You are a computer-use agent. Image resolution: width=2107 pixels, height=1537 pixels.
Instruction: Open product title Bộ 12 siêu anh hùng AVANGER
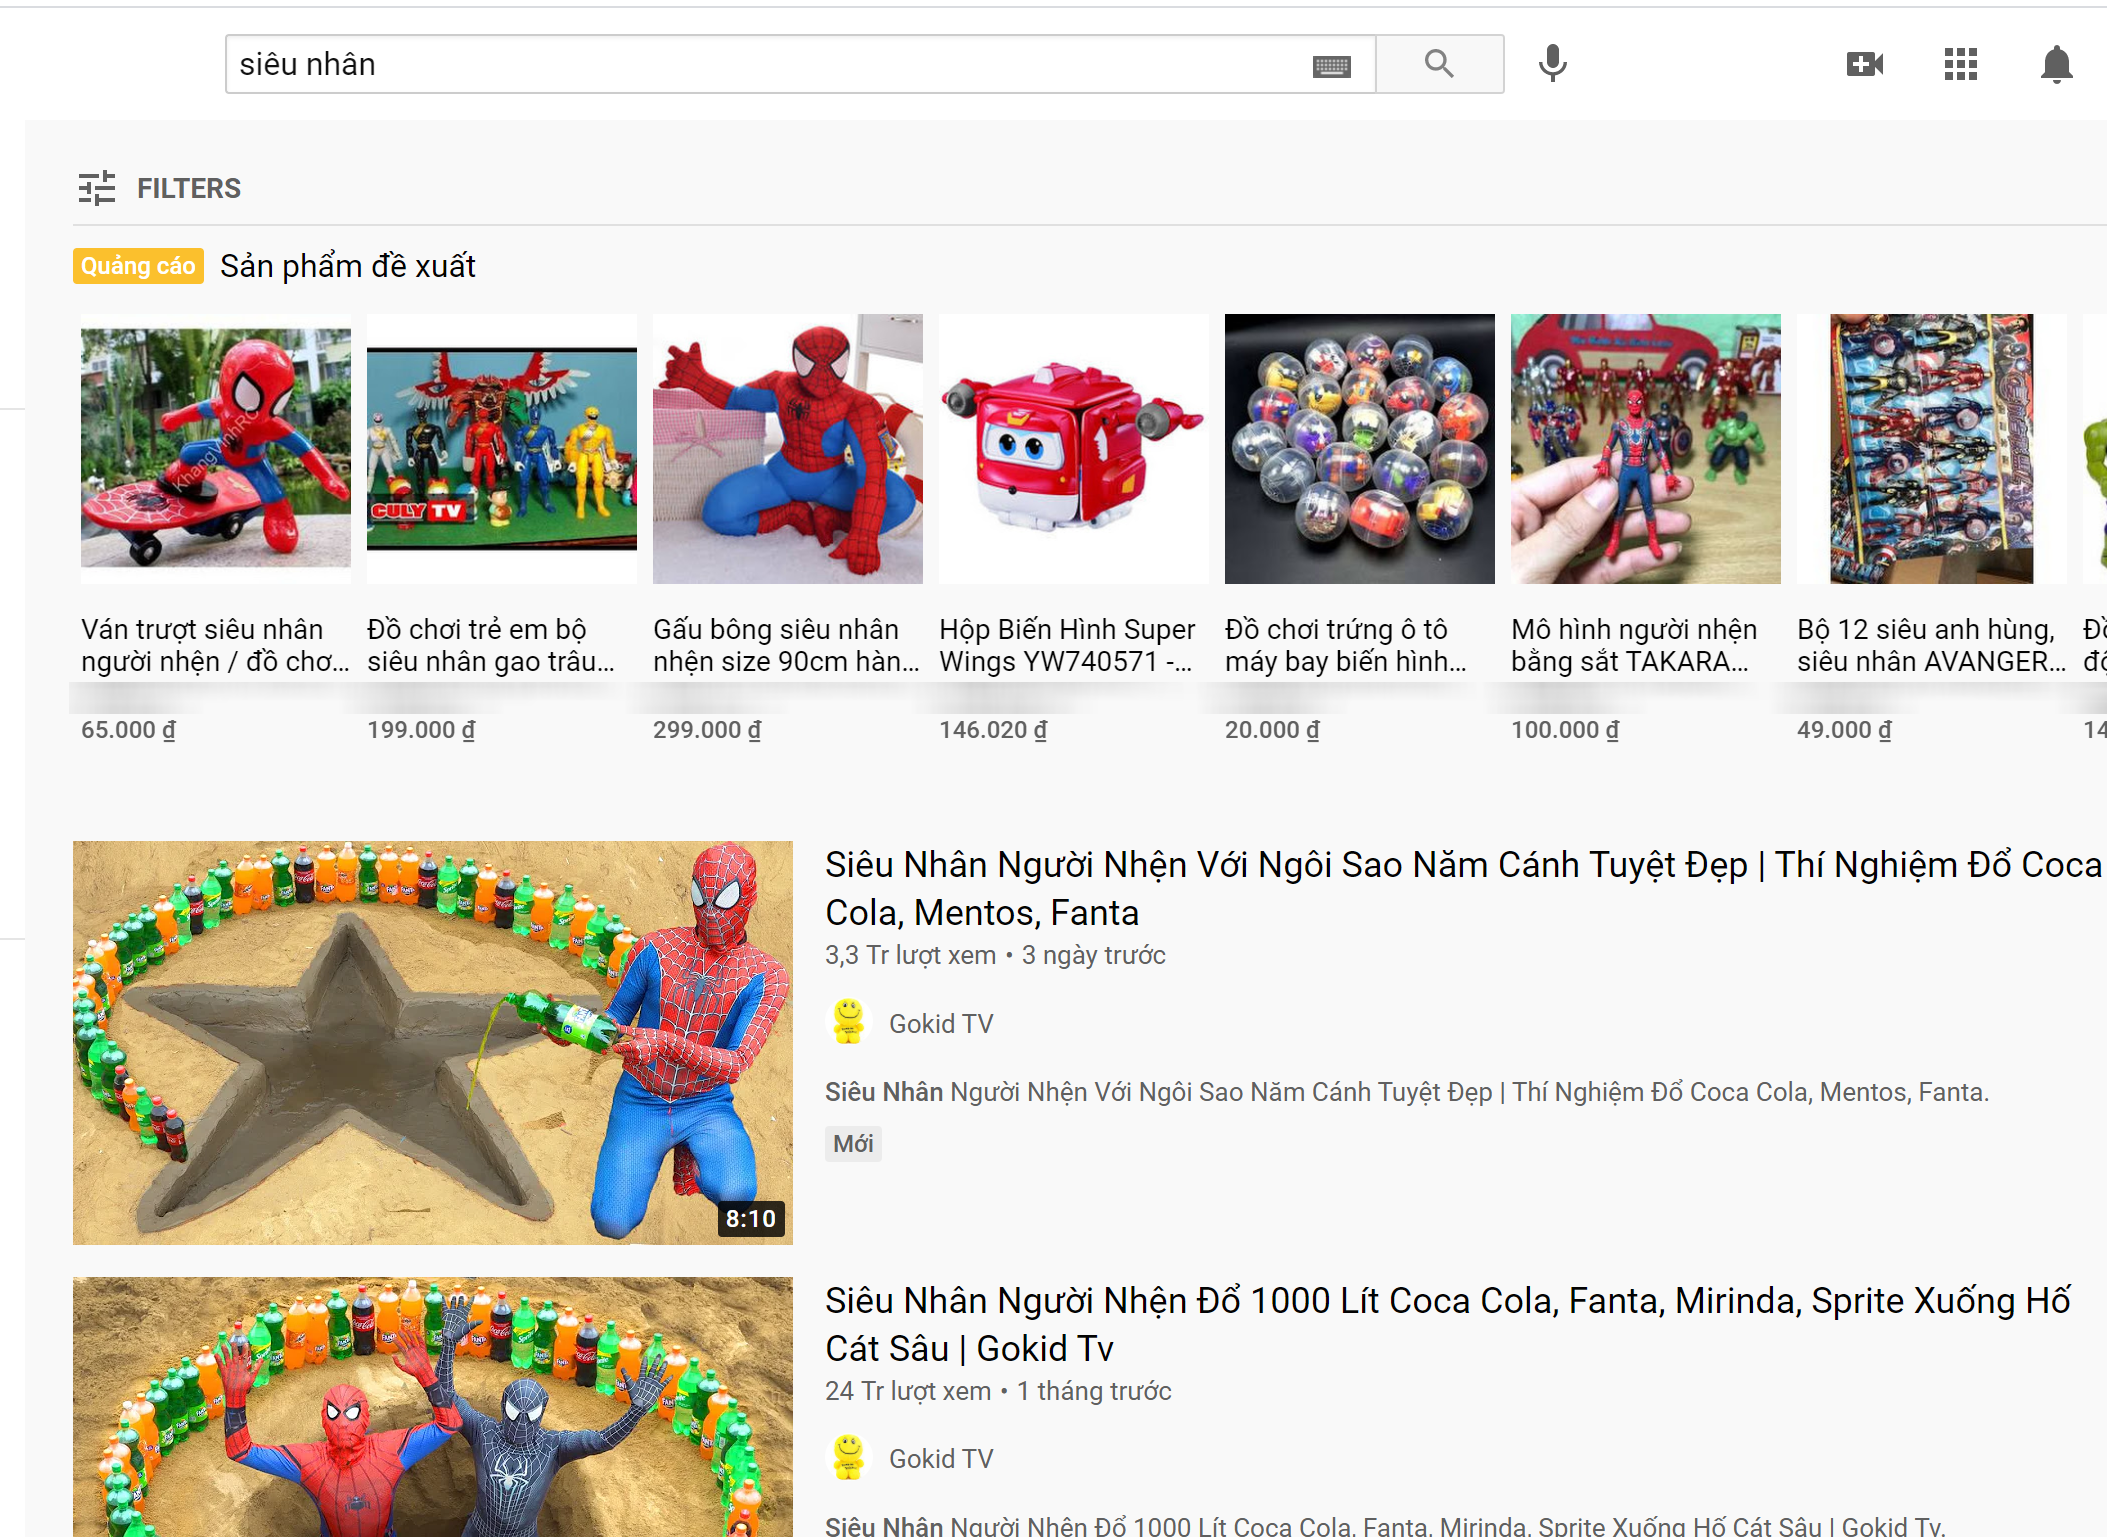1932,645
